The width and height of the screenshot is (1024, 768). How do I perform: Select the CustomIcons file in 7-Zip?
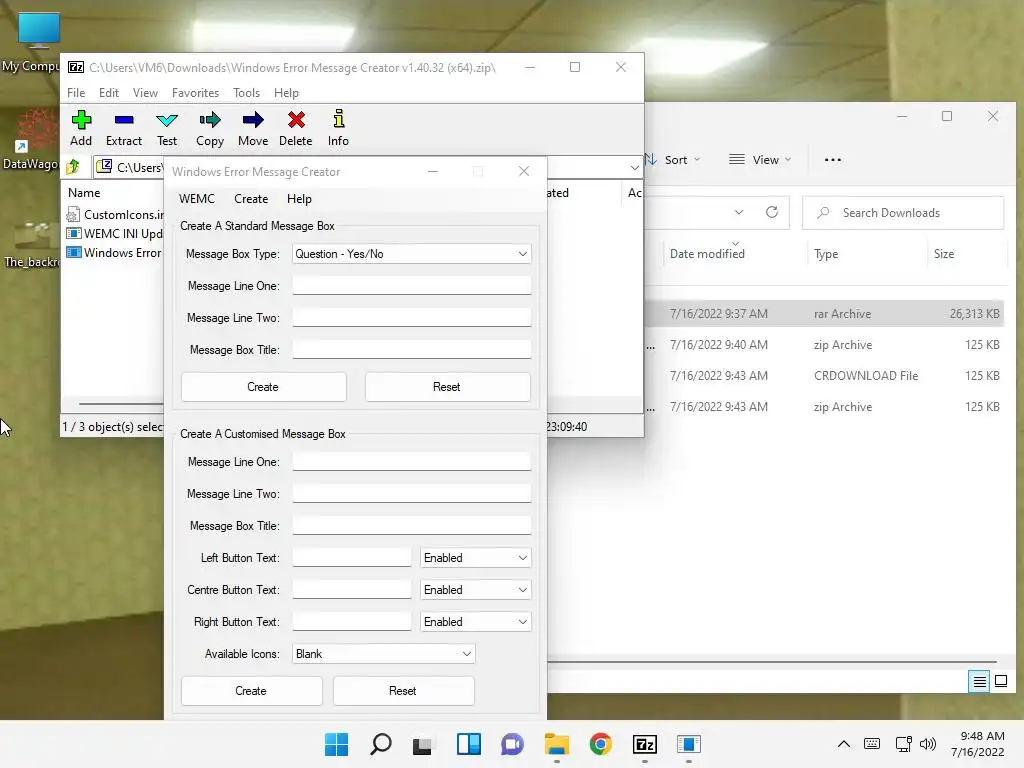click(x=115, y=214)
